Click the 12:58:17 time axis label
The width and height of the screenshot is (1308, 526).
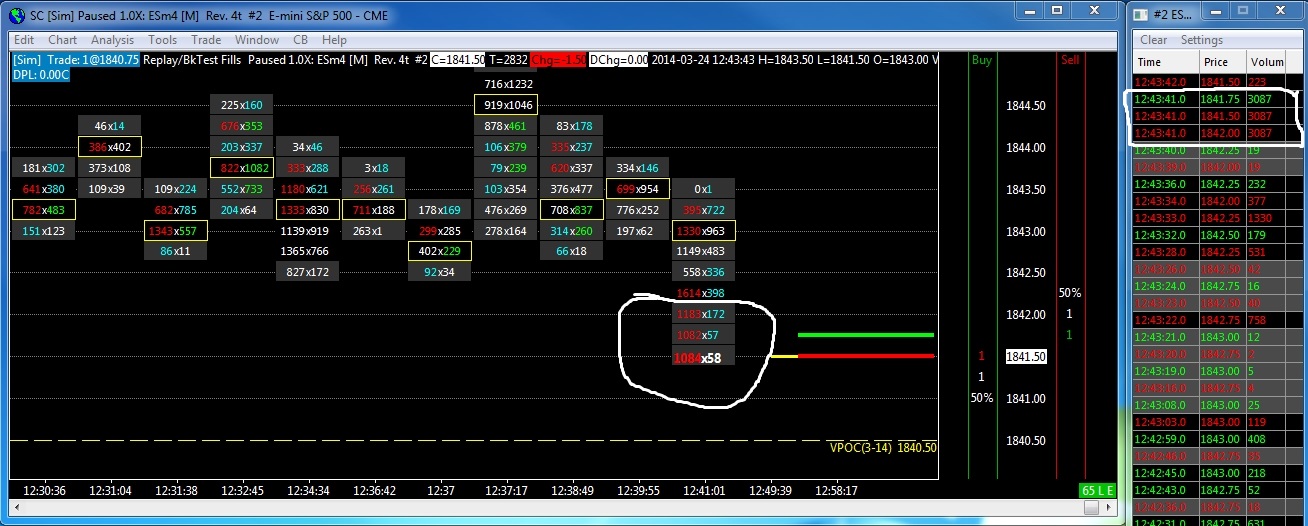point(836,490)
